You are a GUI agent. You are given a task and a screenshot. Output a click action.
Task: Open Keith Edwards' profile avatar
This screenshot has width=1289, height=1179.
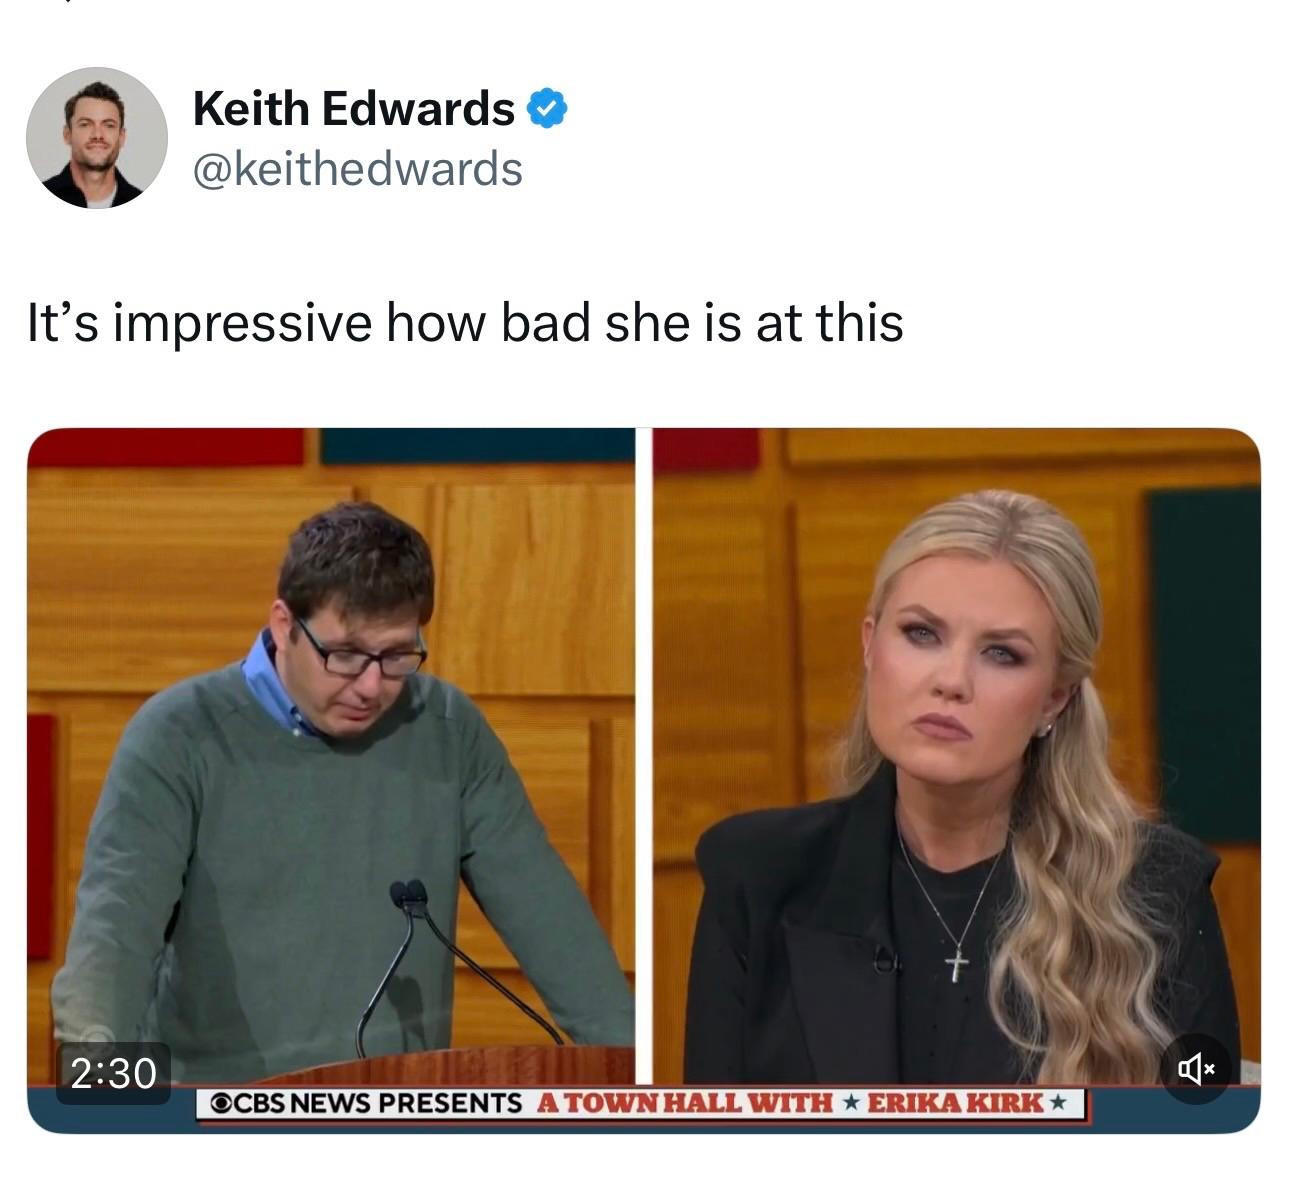97,138
